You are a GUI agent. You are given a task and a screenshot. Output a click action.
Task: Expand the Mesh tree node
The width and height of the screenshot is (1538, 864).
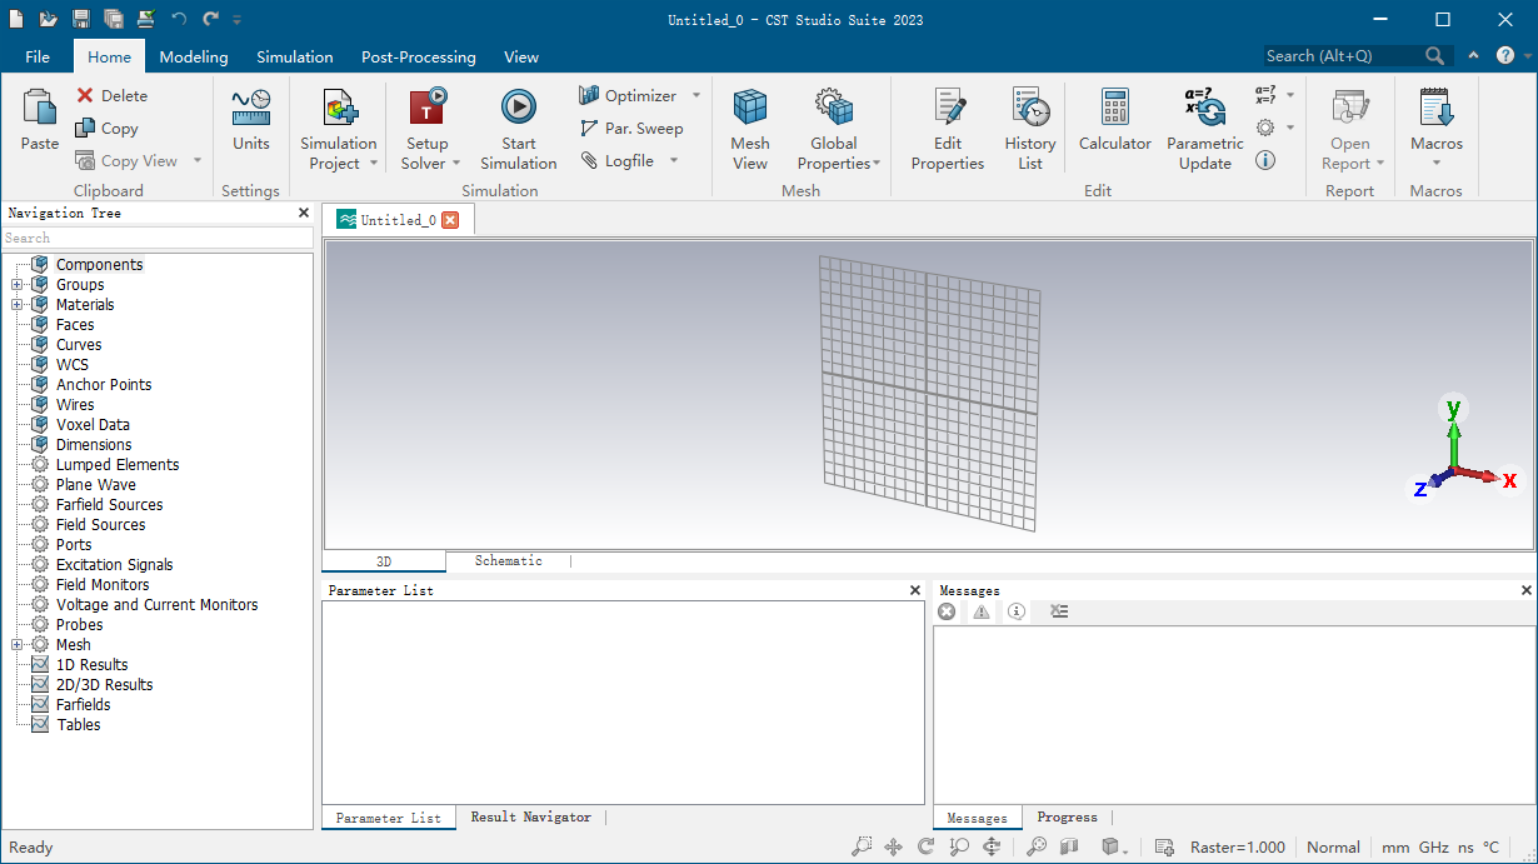tap(17, 645)
